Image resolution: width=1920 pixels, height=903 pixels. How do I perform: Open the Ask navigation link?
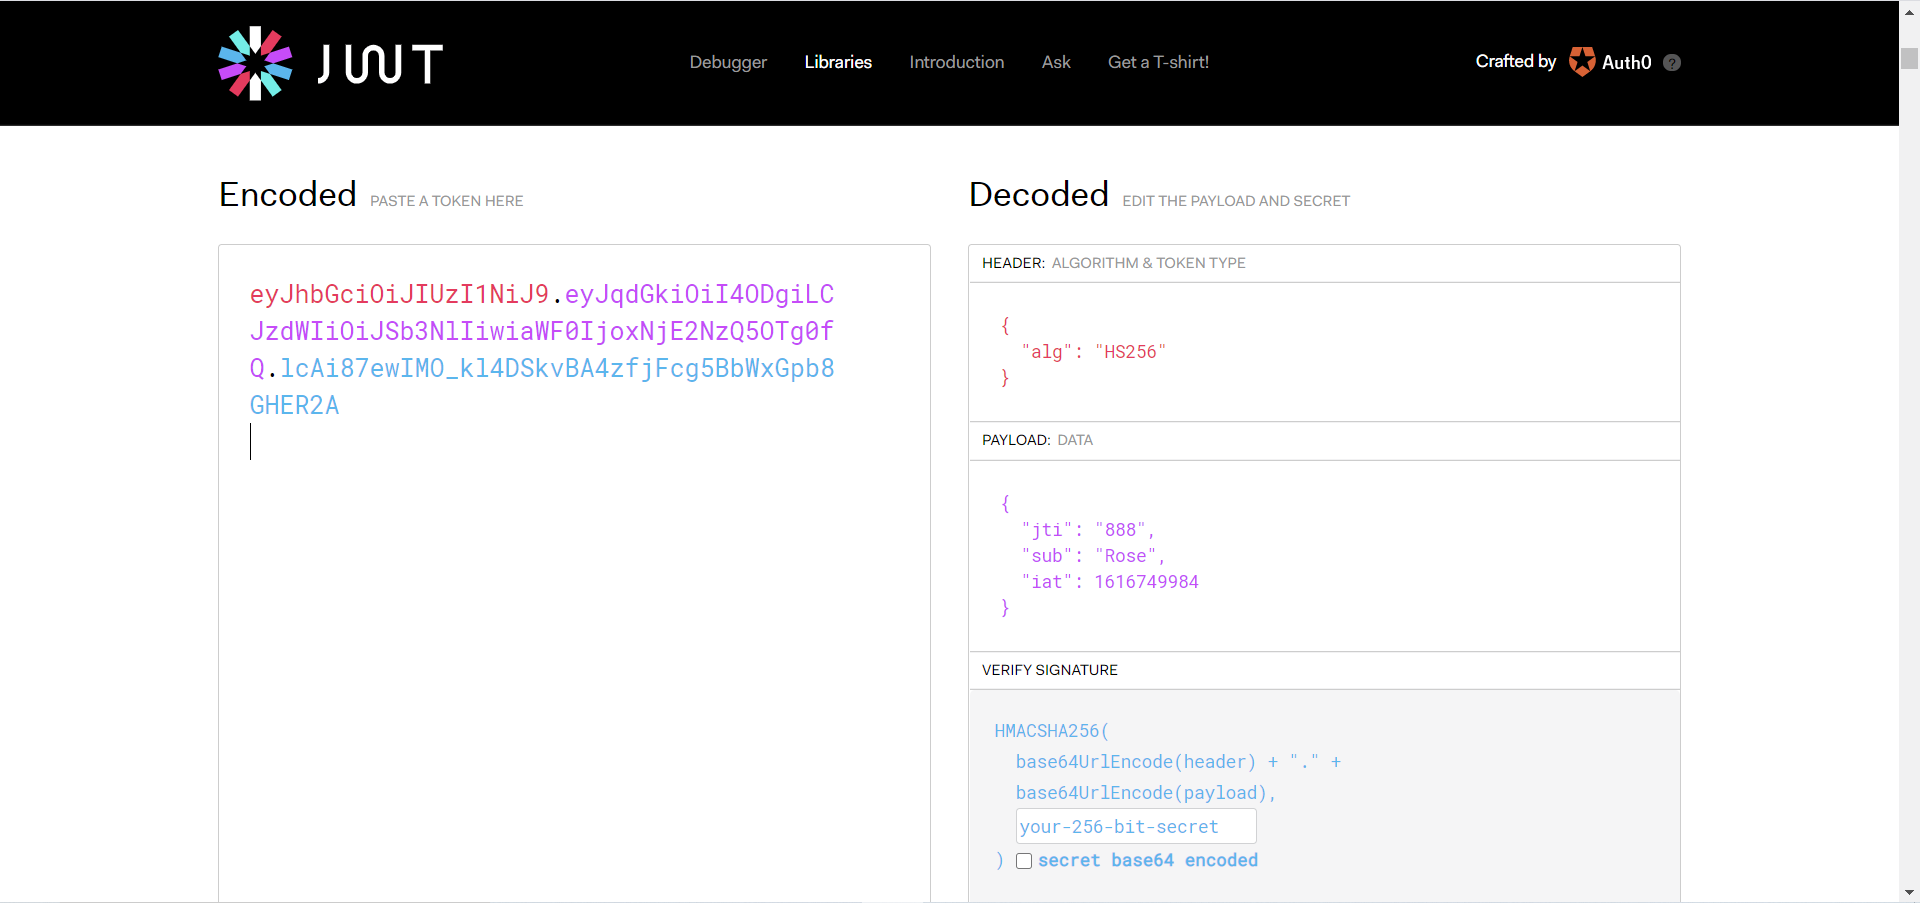coord(1056,62)
